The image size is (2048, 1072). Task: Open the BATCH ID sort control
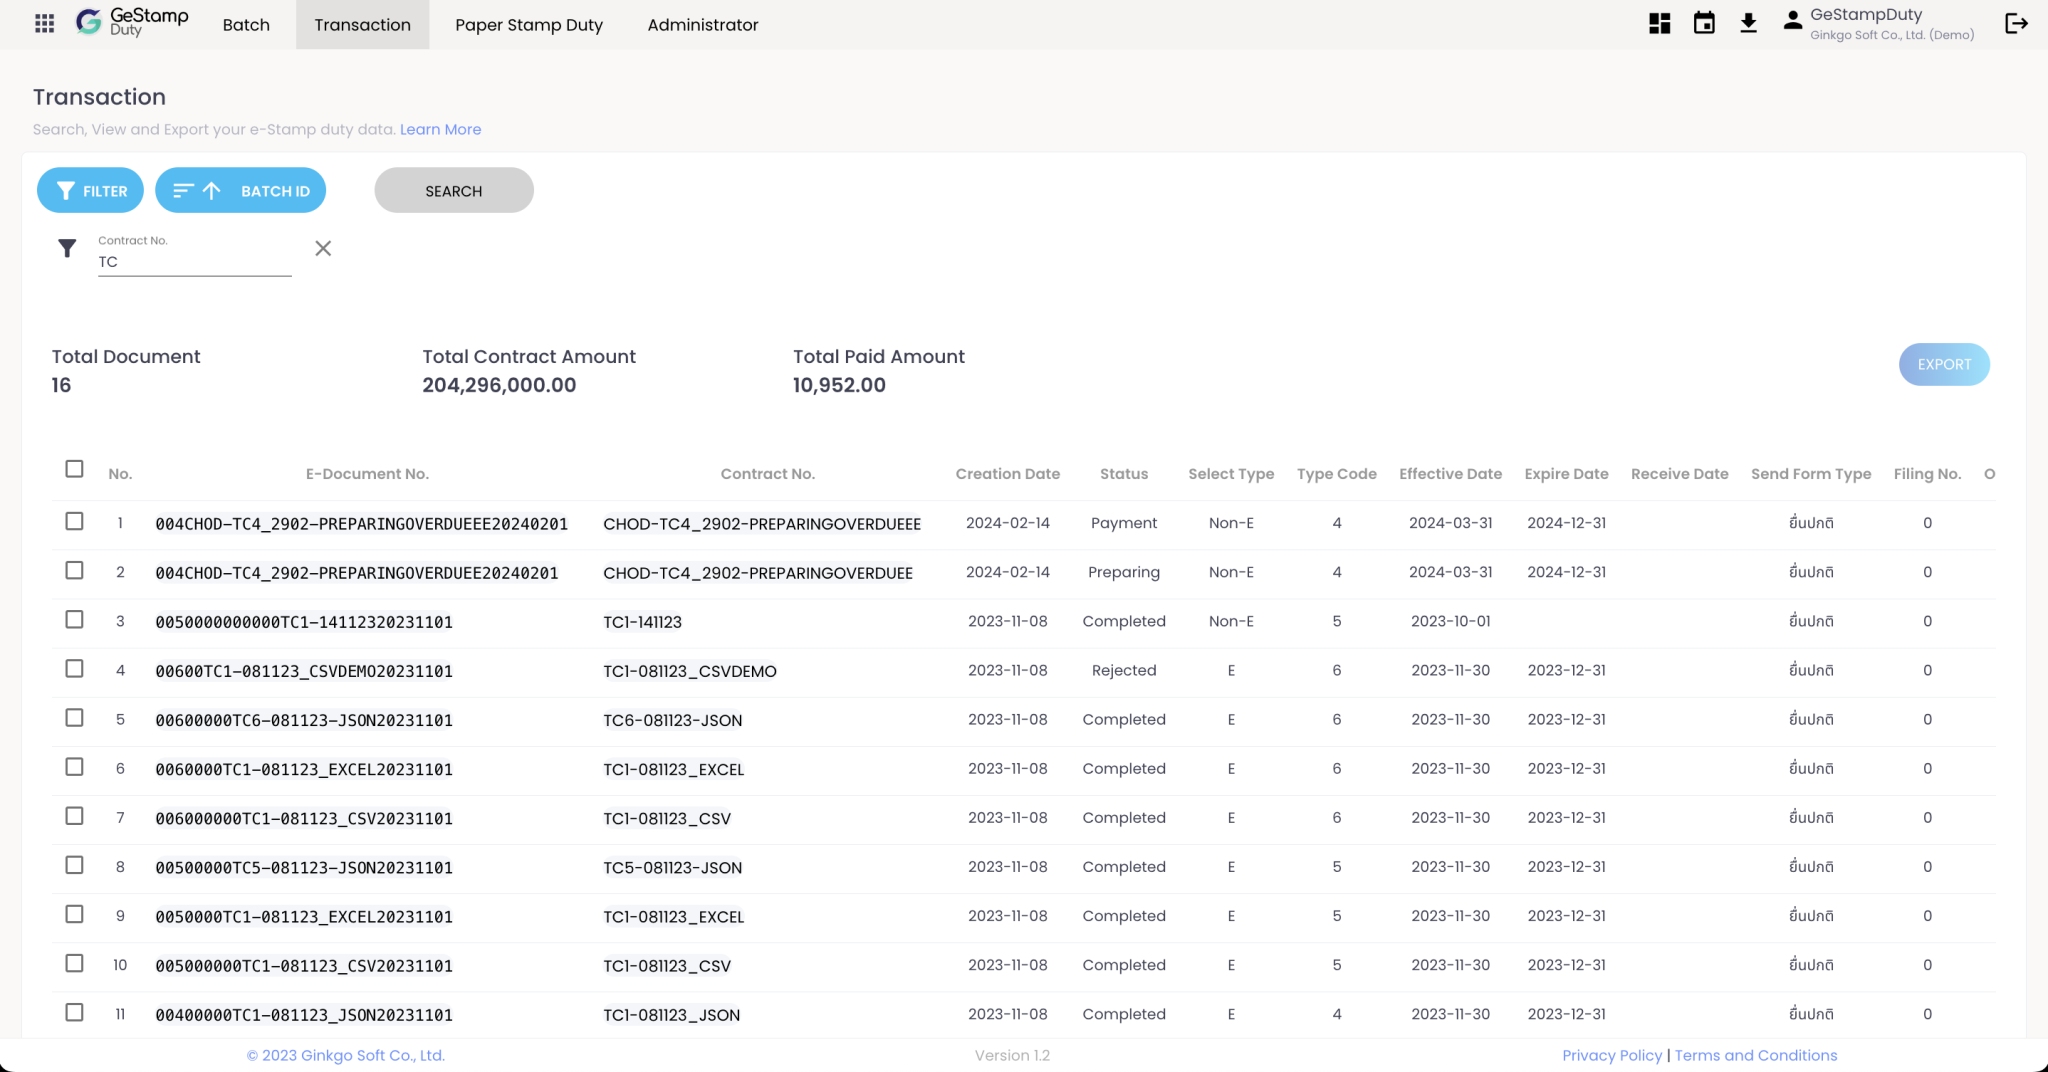click(x=240, y=190)
